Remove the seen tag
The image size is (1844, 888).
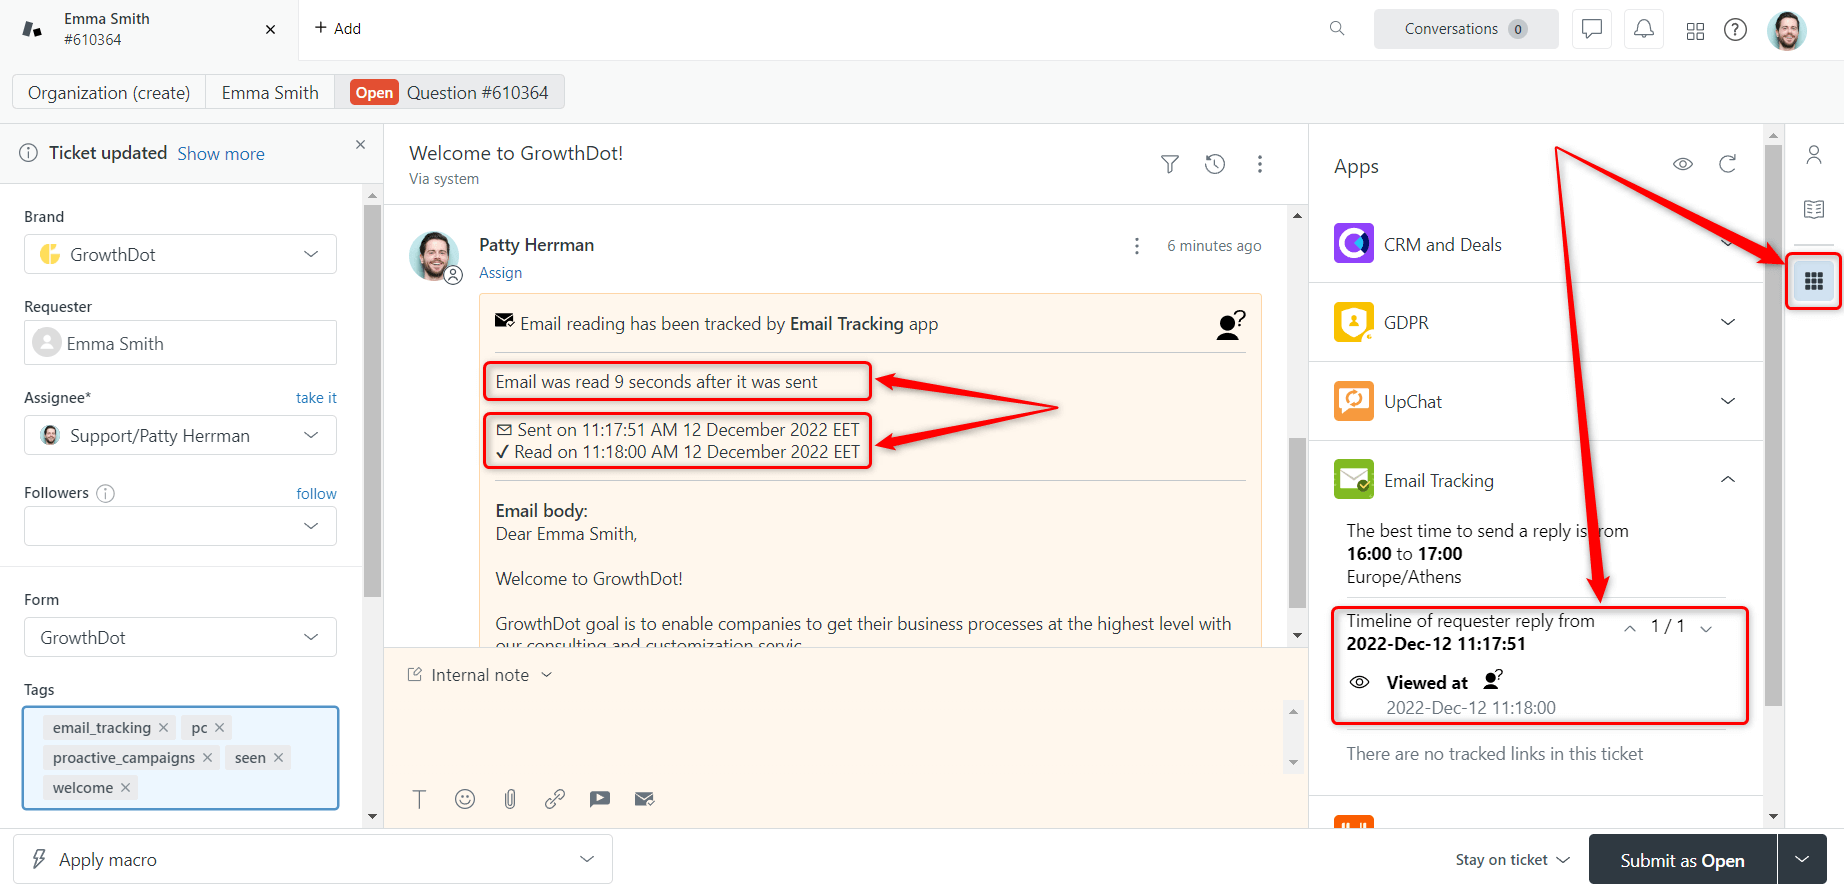[x=278, y=758]
